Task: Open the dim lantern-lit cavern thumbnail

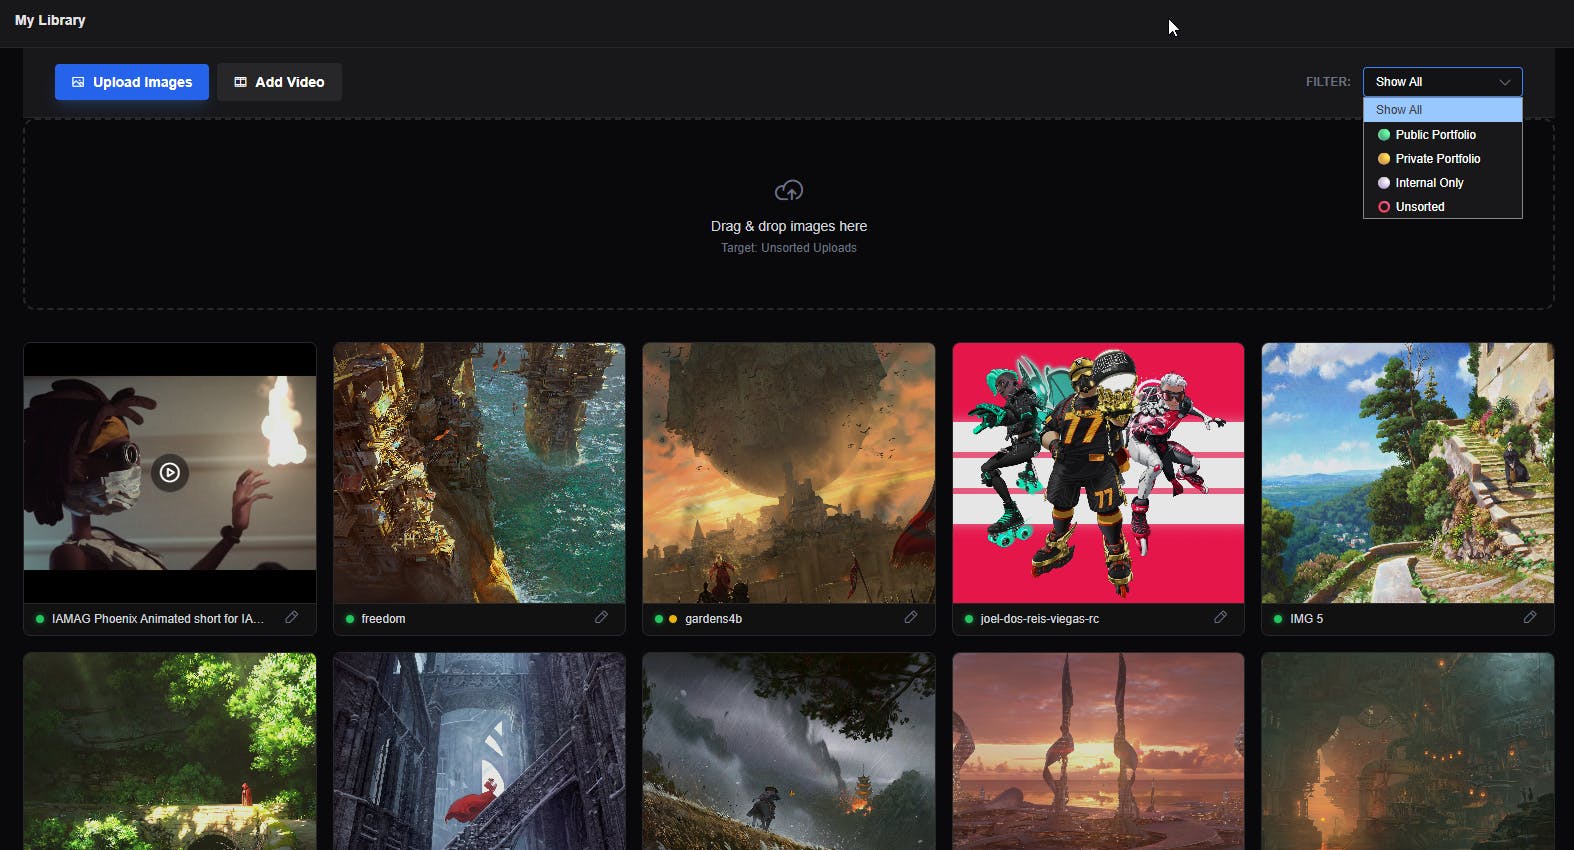Action: (x=1408, y=751)
